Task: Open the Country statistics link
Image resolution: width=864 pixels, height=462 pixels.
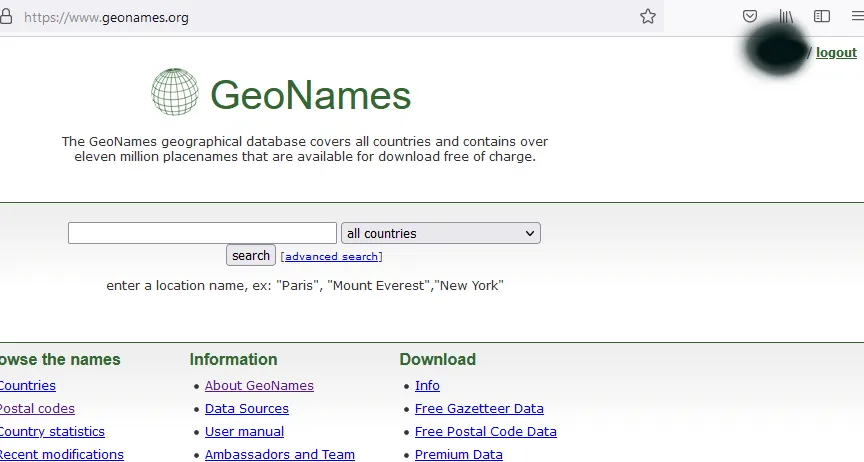Action: point(52,432)
